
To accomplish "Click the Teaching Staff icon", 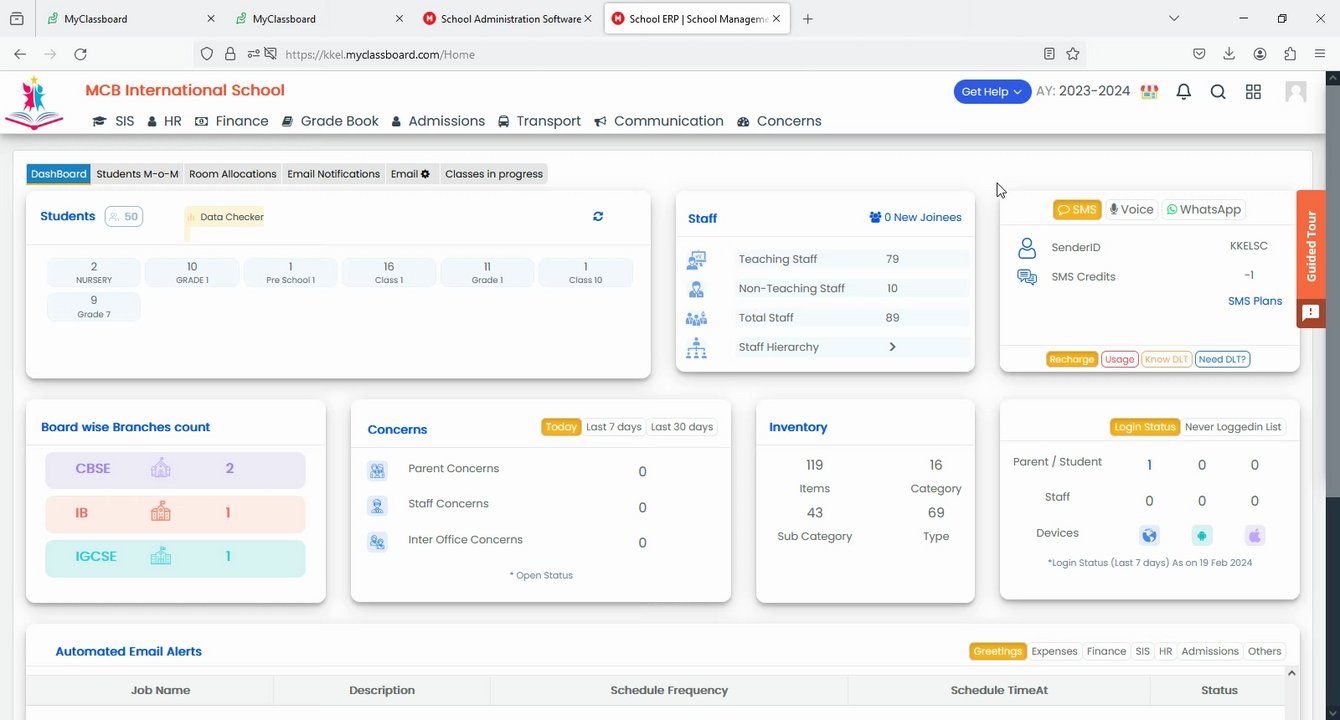I will tap(697, 259).
